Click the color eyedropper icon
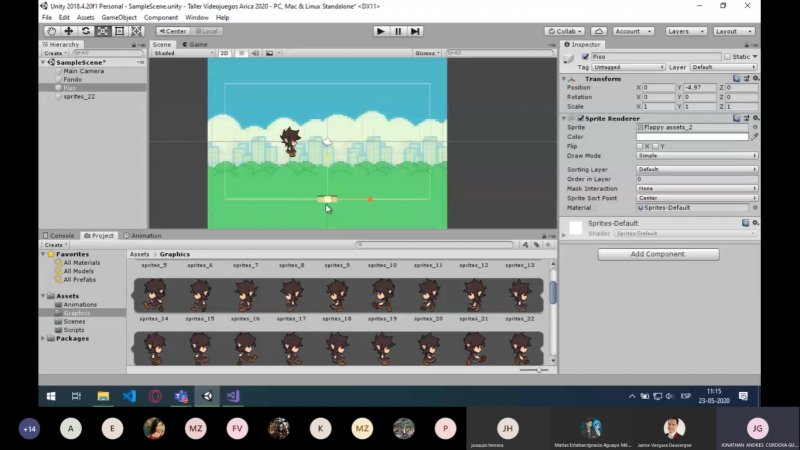This screenshot has width=800, height=450. (x=755, y=137)
